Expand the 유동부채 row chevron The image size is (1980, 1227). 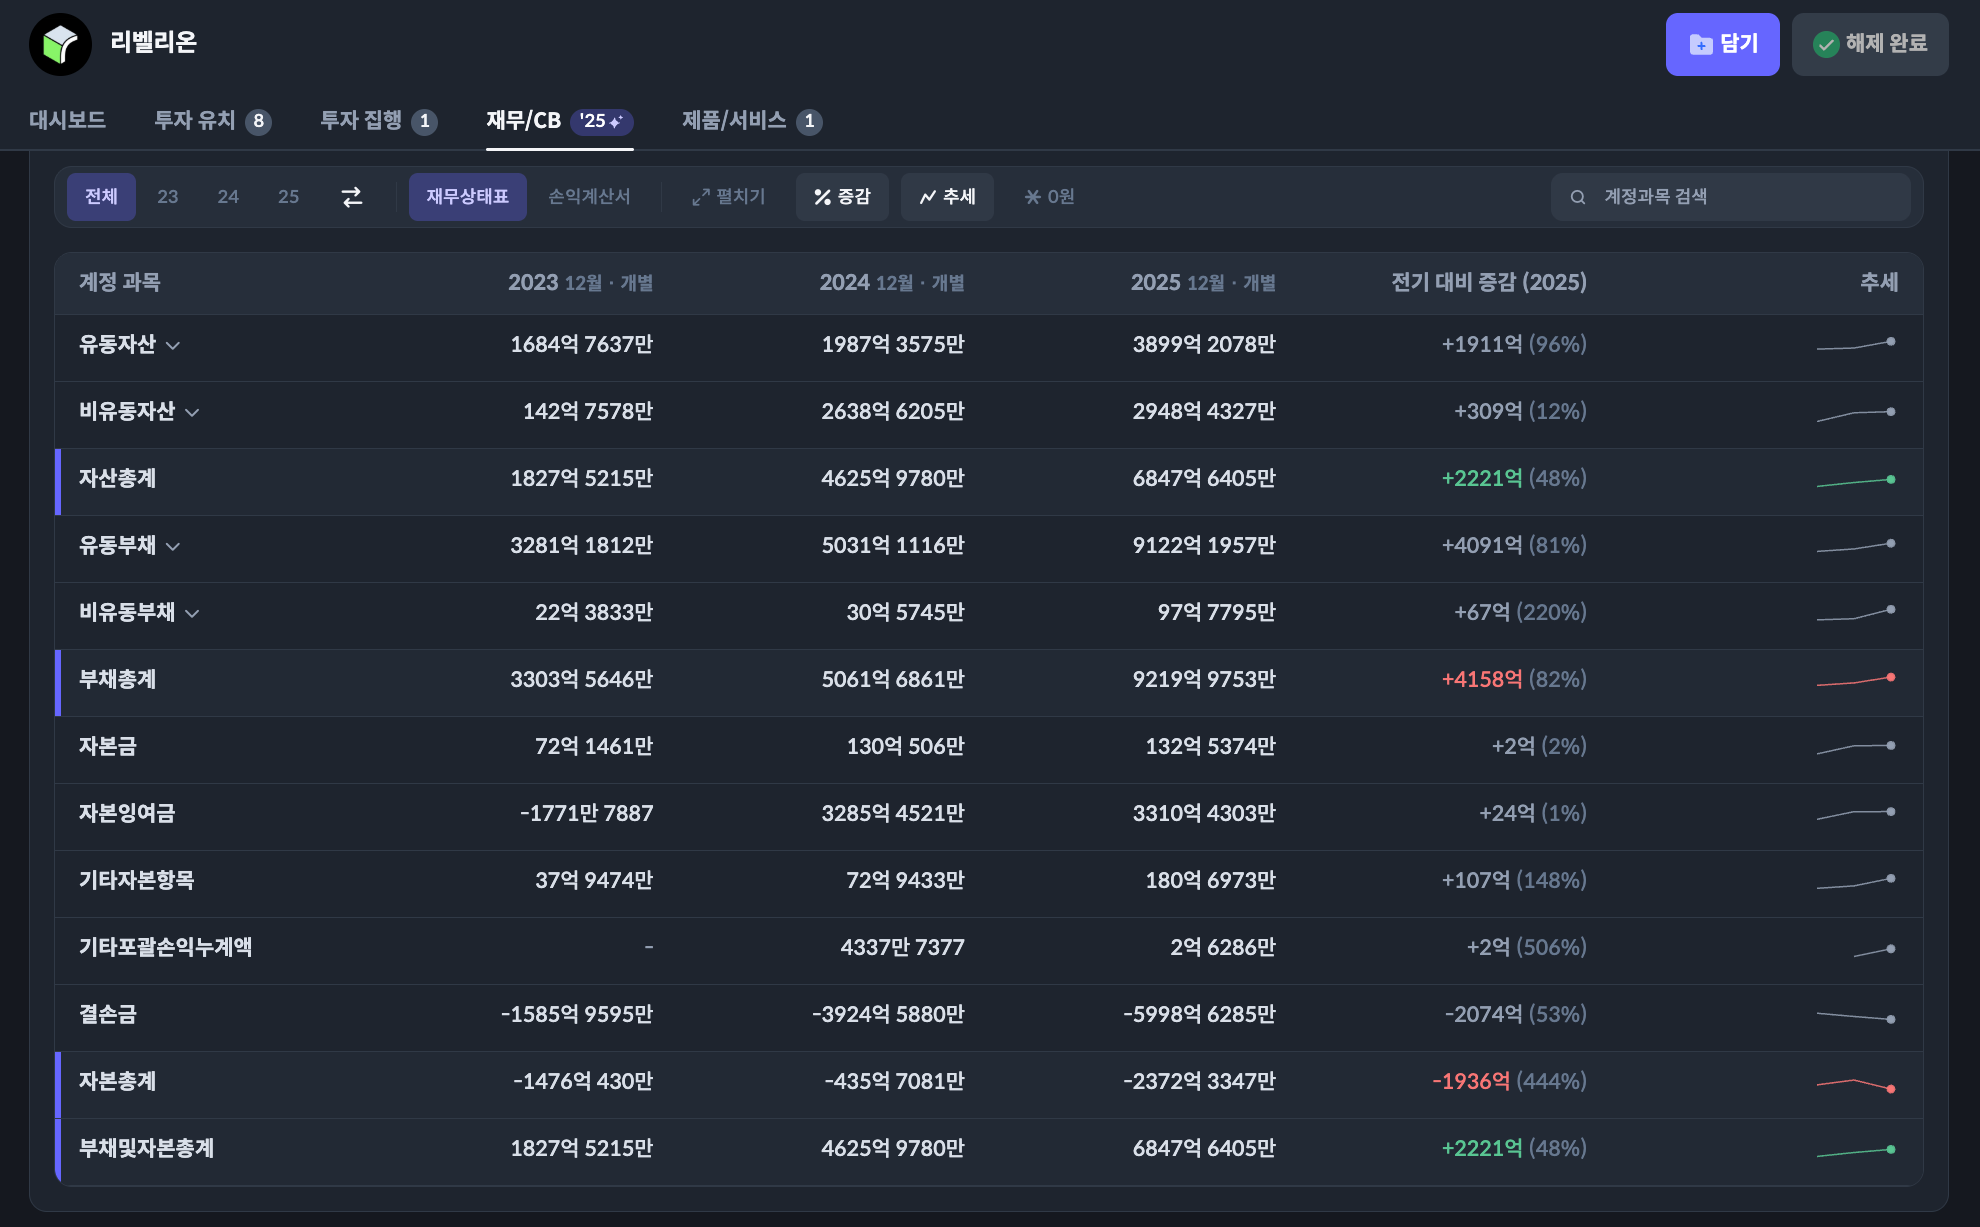pyautogui.click(x=173, y=547)
